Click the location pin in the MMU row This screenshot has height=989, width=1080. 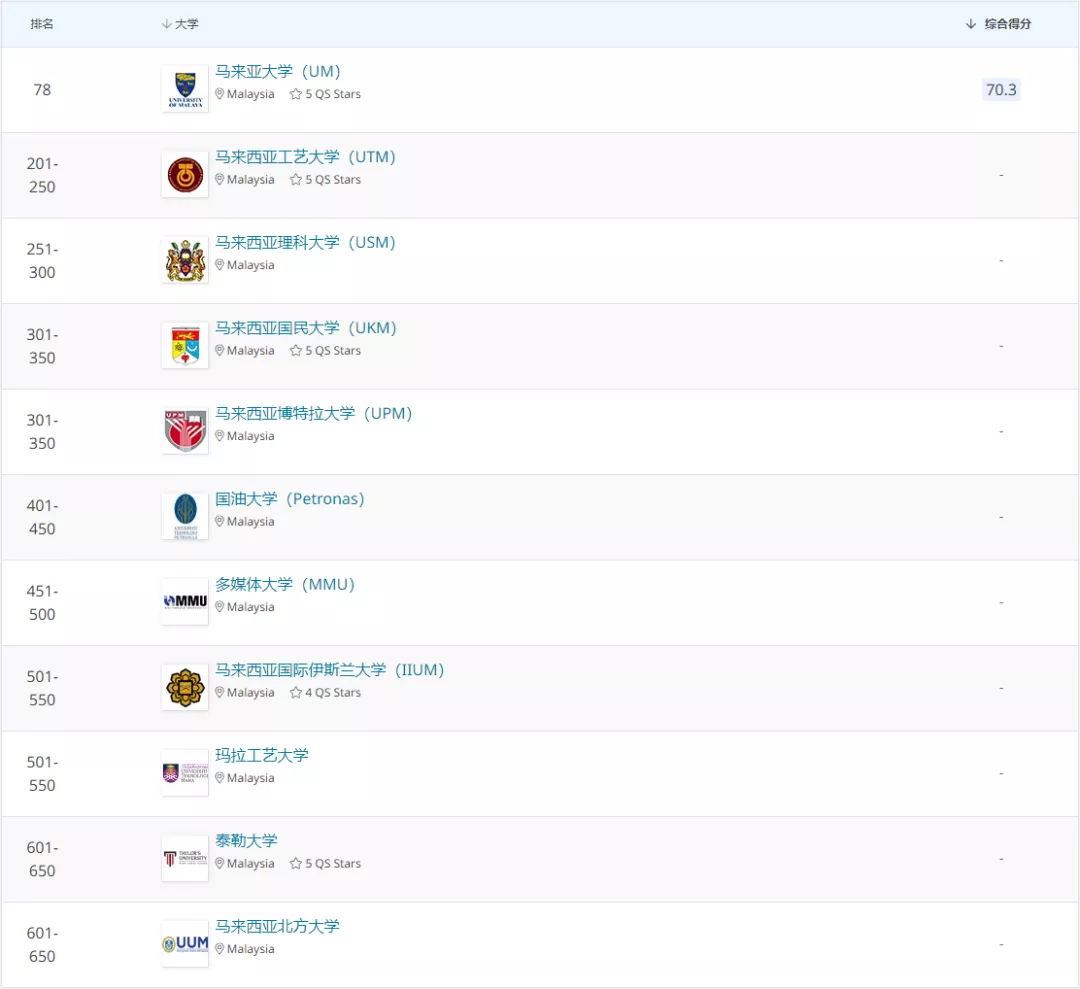220,607
